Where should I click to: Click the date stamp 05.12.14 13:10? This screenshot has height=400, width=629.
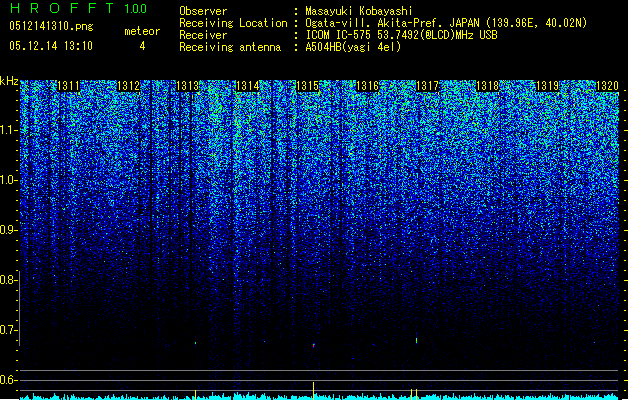tap(51, 46)
